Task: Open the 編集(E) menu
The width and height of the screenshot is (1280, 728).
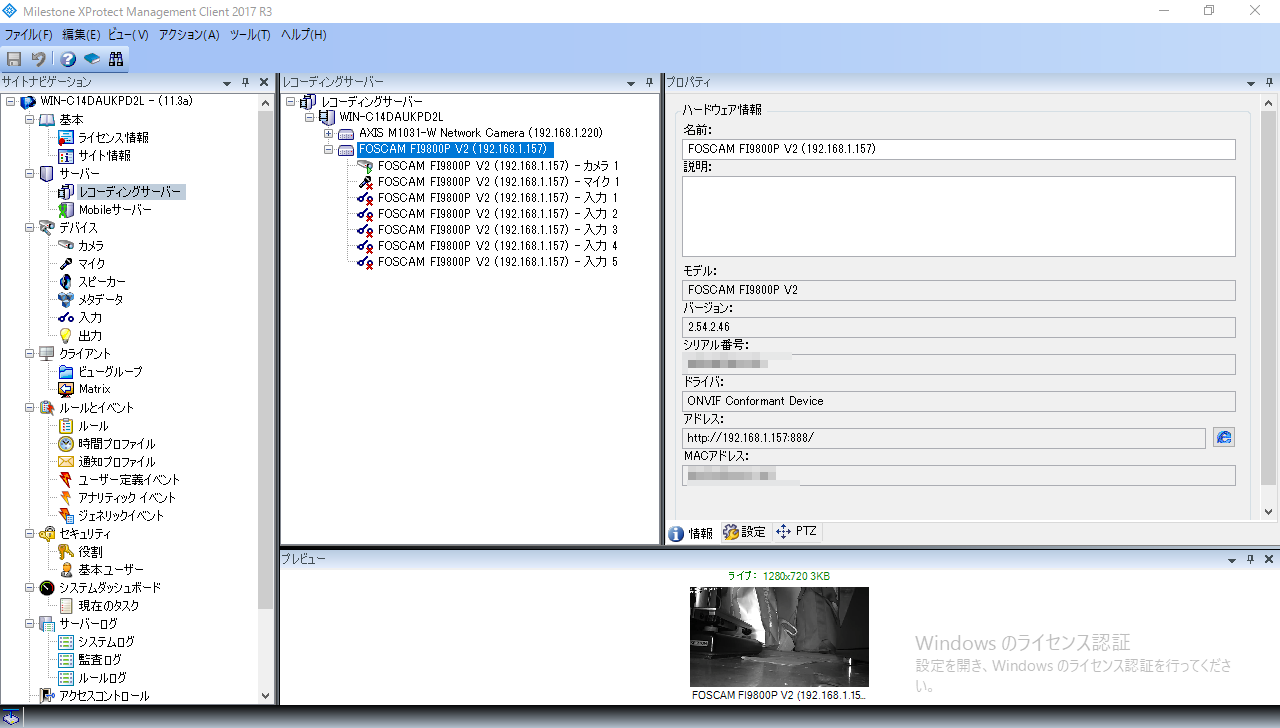Action: coord(81,35)
